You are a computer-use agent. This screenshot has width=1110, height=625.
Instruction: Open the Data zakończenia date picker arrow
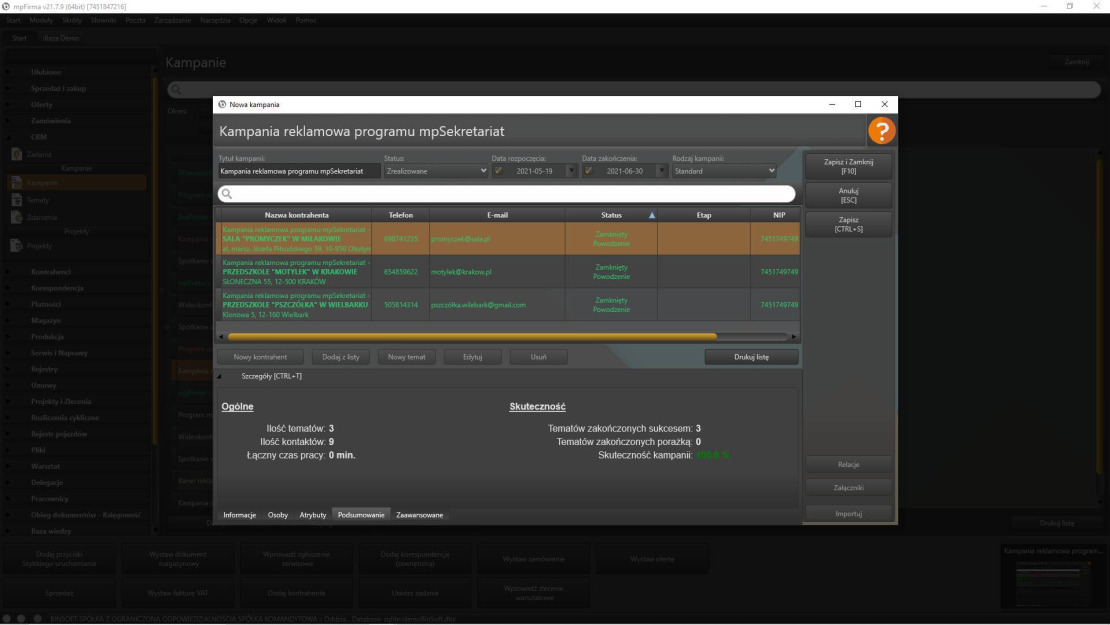(661, 171)
